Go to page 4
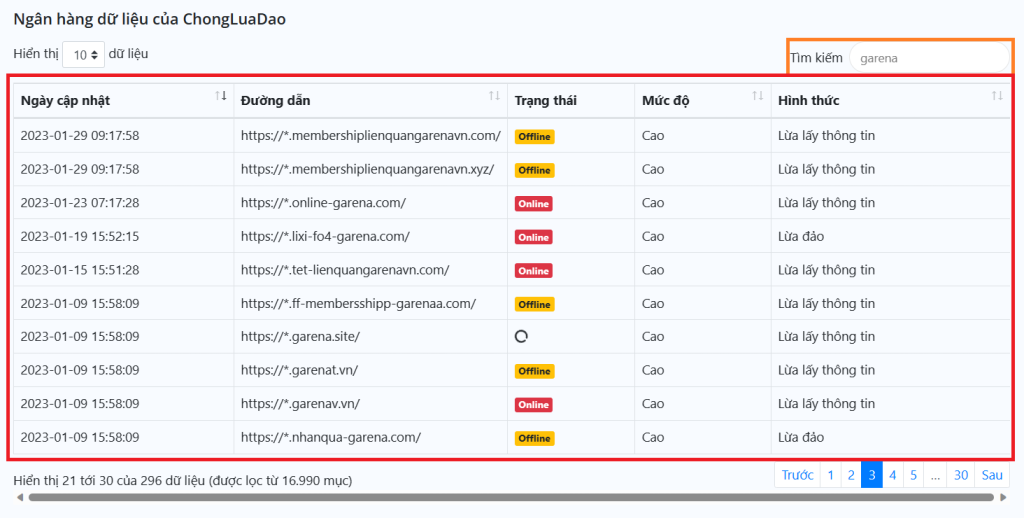This screenshot has height=518, width=1024. coord(893,475)
